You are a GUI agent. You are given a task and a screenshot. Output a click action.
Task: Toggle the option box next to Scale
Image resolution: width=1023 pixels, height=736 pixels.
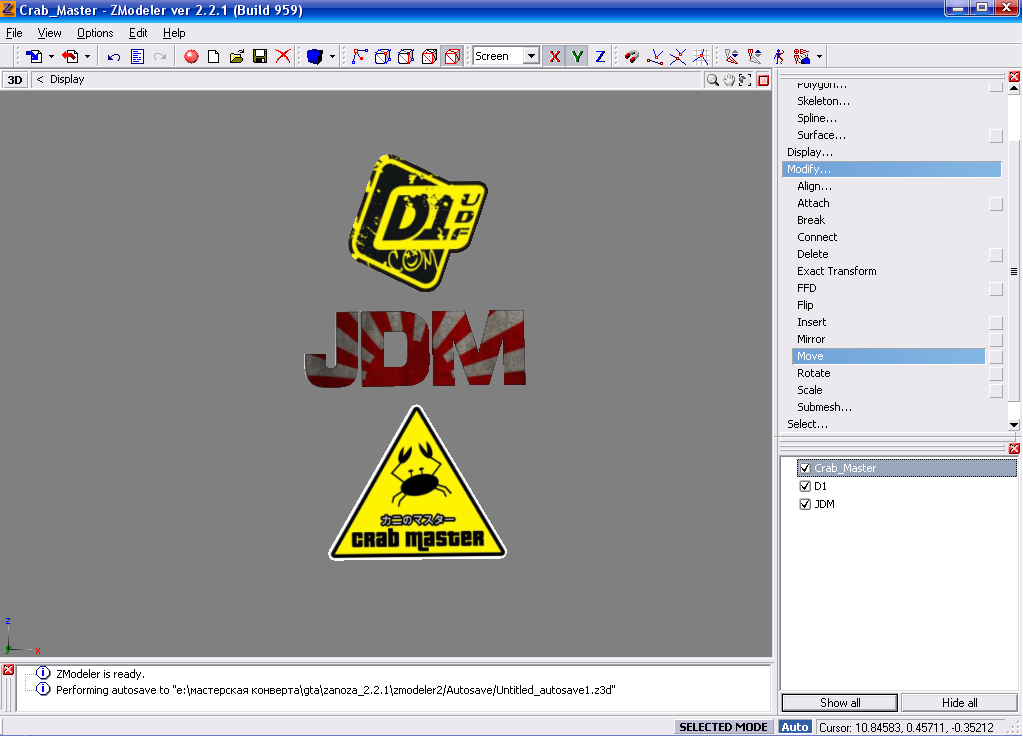[996, 391]
